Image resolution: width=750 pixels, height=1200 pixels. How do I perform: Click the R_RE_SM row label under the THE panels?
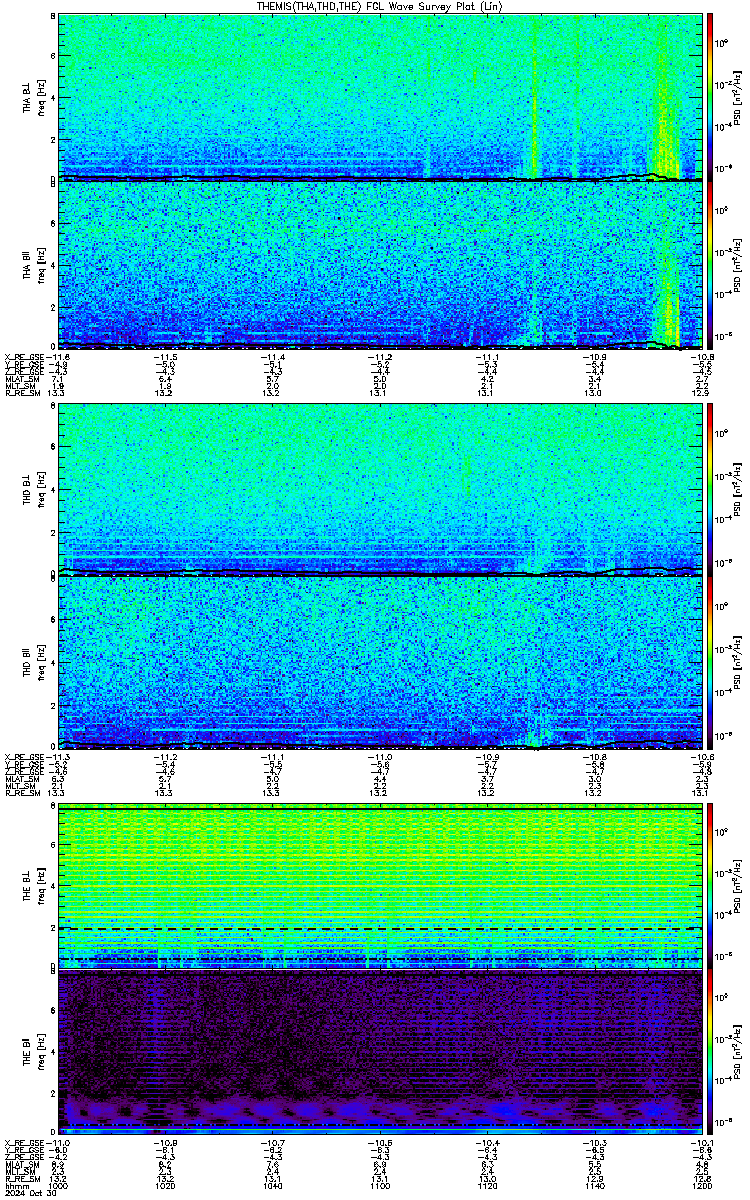(23, 1178)
